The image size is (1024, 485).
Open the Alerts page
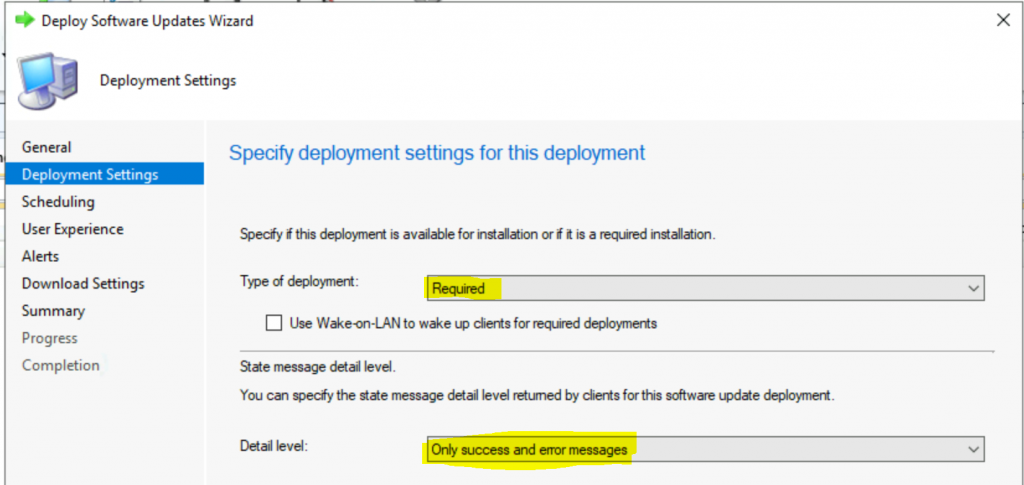40,257
